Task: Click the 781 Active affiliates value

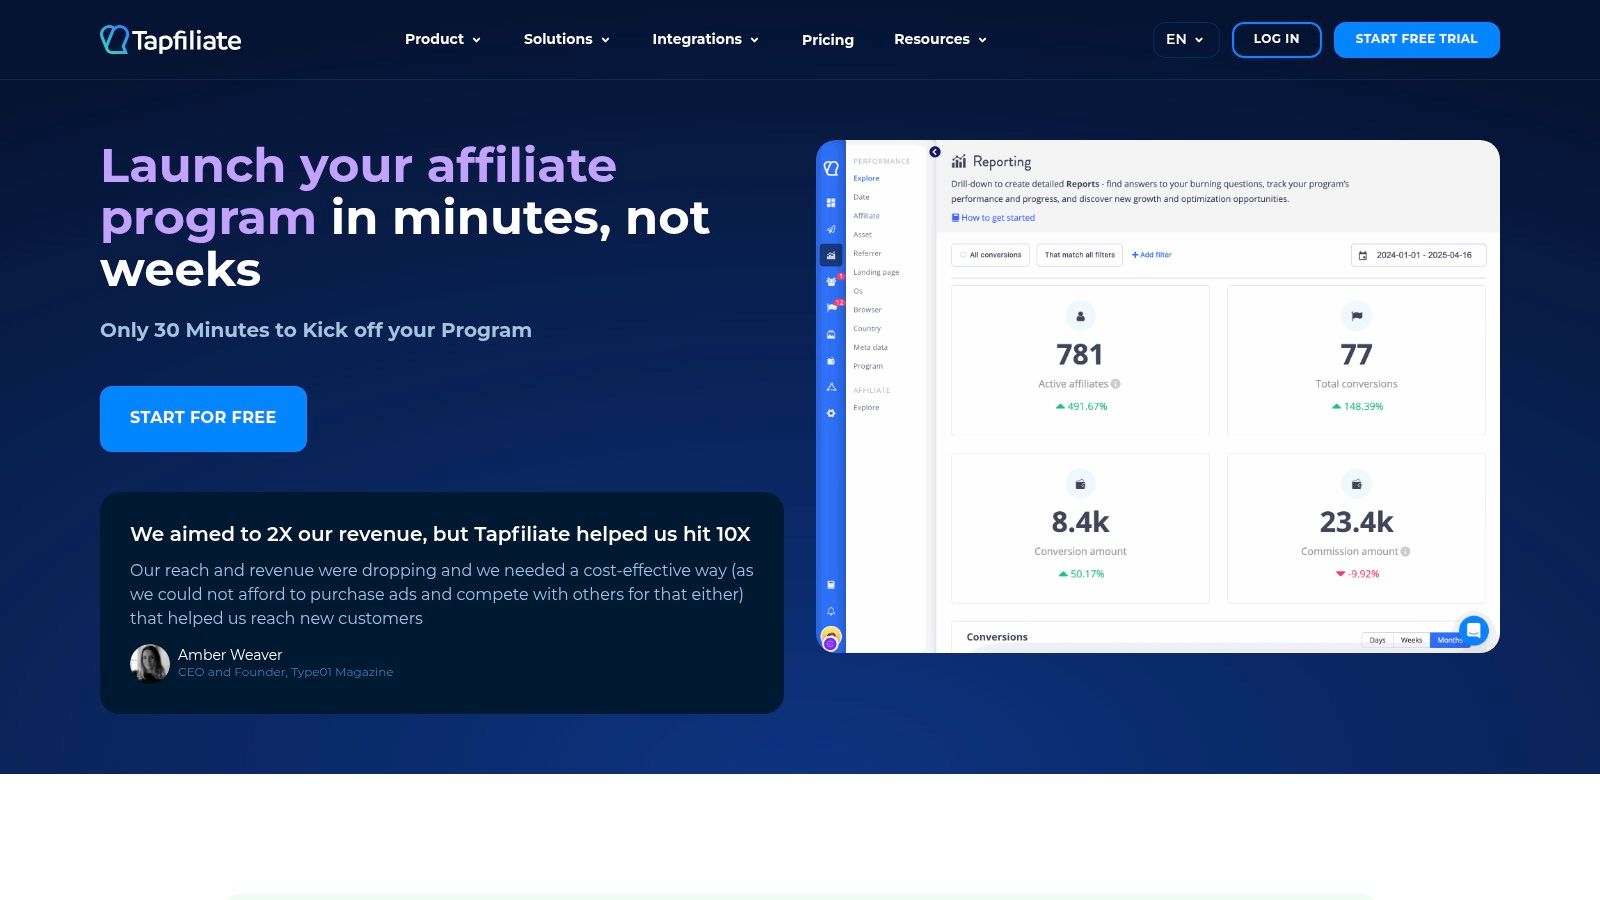Action: click(x=1080, y=355)
